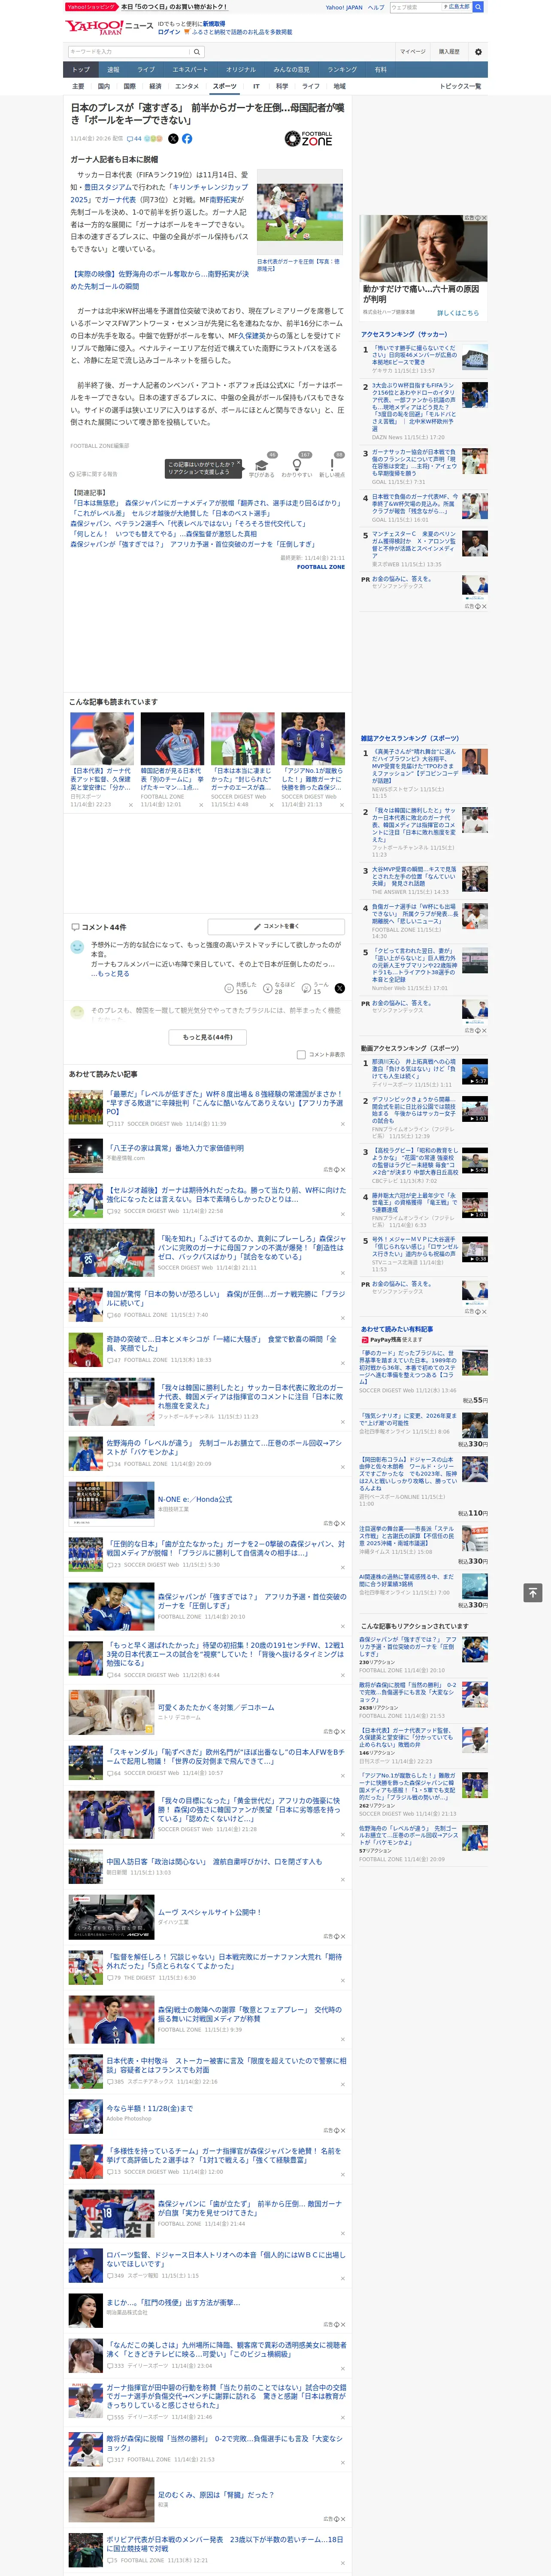This screenshot has width=551, height=2576.
Task: Open the みんなの意見 tab
Action: pyautogui.click(x=291, y=70)
